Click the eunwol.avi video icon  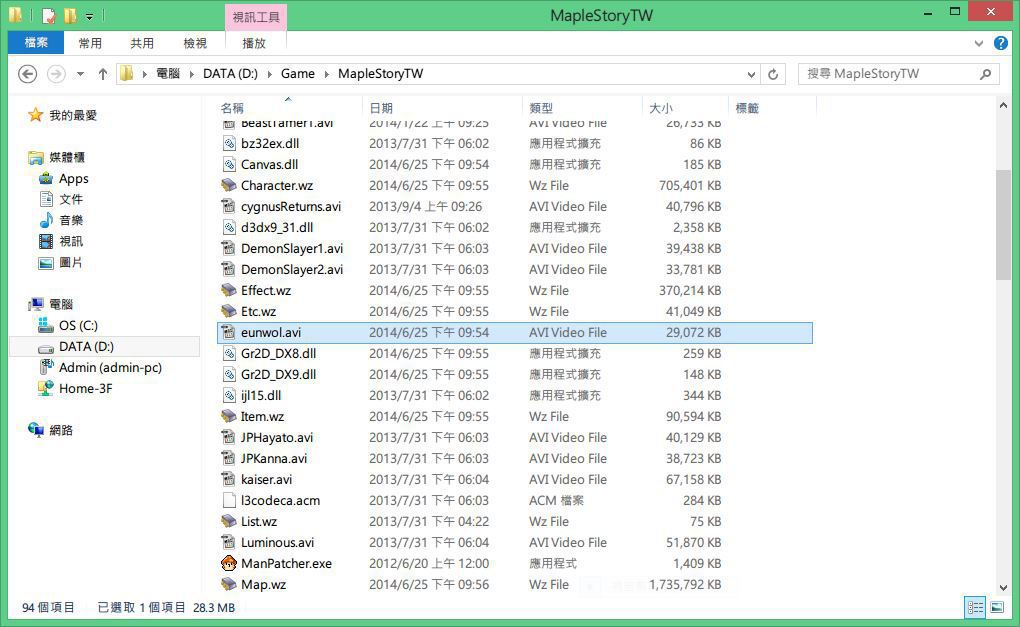click(229, 332)
